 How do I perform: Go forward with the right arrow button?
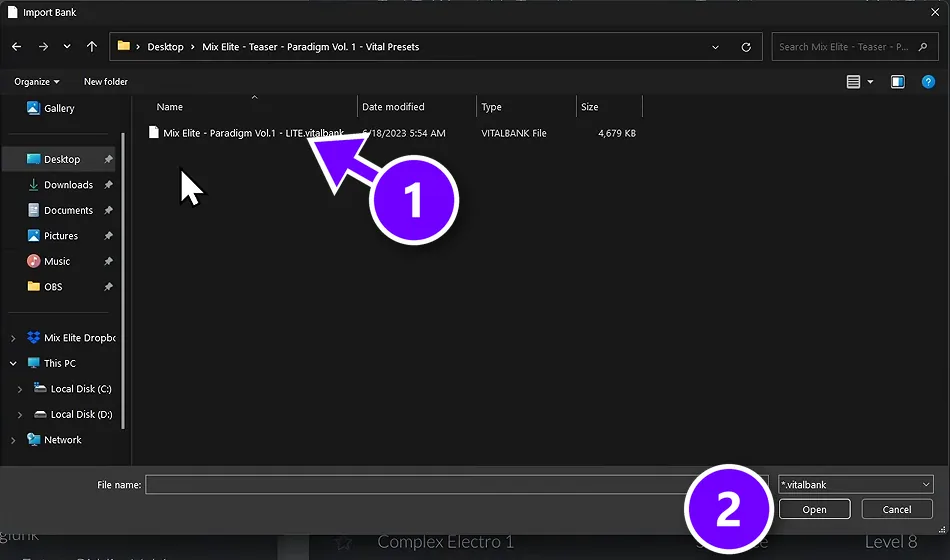click(x=43, y=47)
